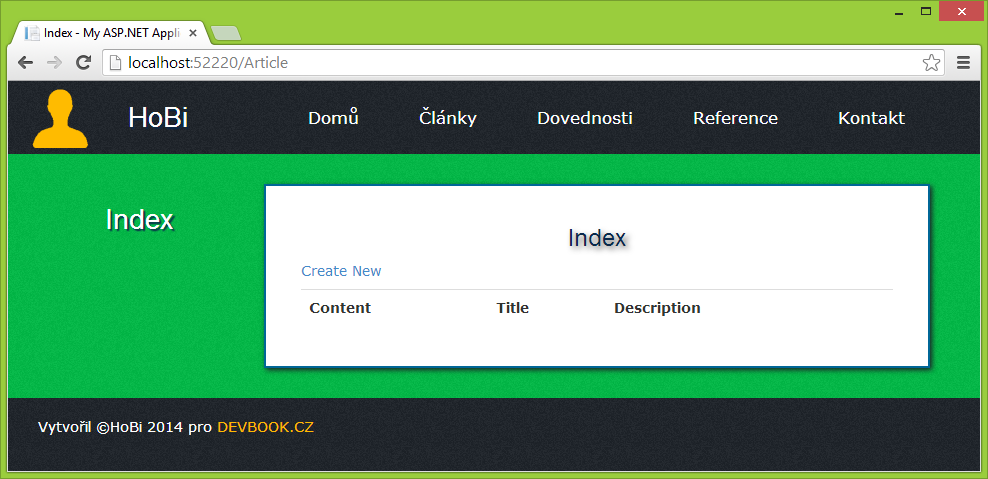This screenshot has height=479, width=988.
Task: Click the orange user avatar logo
Action: (60, 119)
